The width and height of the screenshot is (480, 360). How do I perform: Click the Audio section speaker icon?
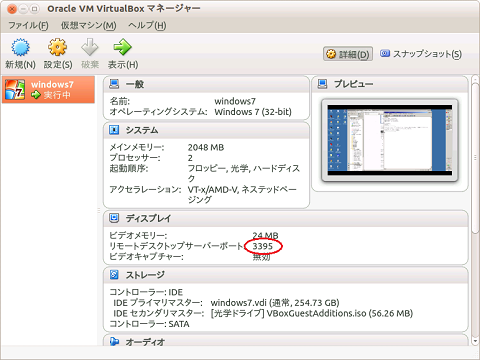(x=114, y=341)
